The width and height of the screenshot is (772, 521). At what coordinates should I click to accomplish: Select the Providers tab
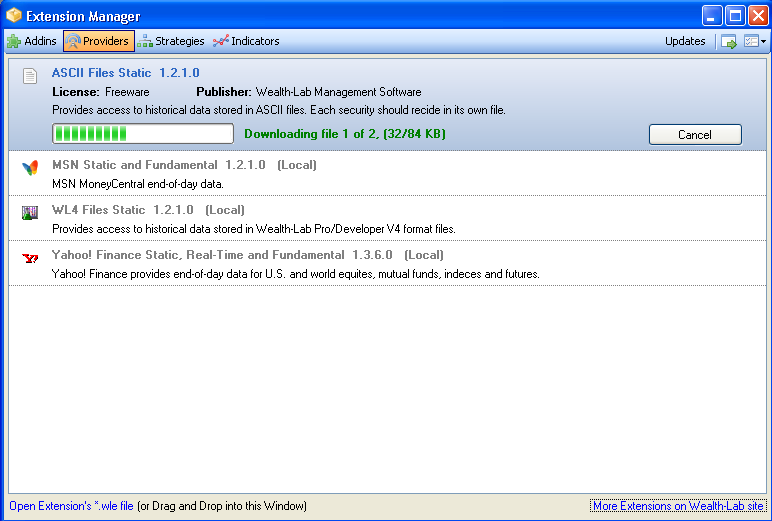pos(98,41)
